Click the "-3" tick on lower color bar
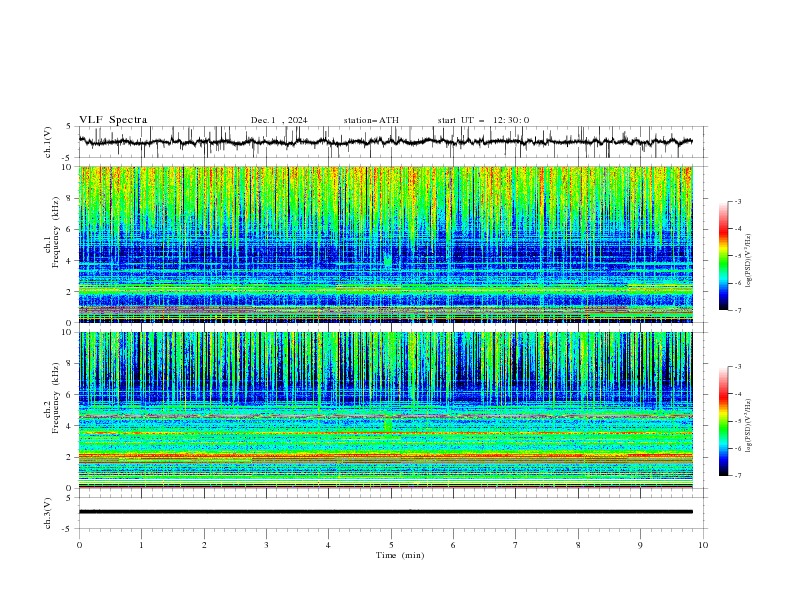This screenshot has height=612, width=792. 738,367
